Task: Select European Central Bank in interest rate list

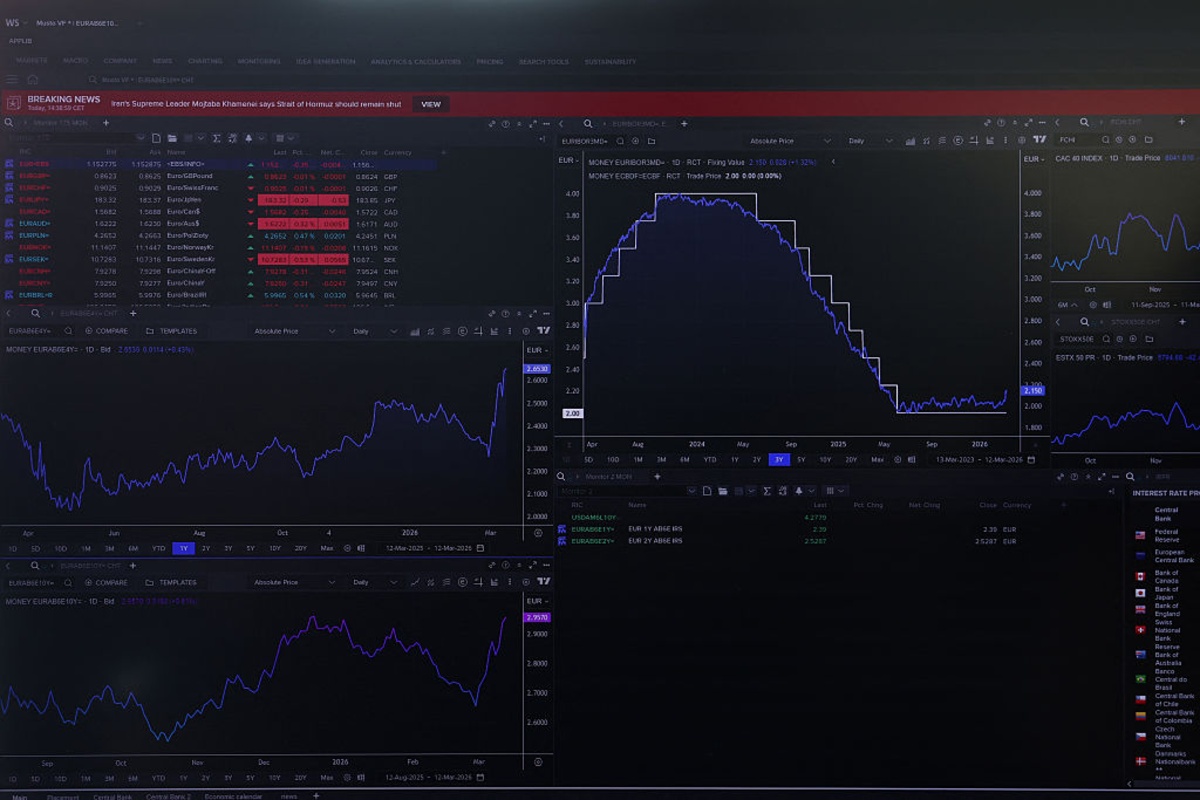Action: click(x=1166, y=556)
